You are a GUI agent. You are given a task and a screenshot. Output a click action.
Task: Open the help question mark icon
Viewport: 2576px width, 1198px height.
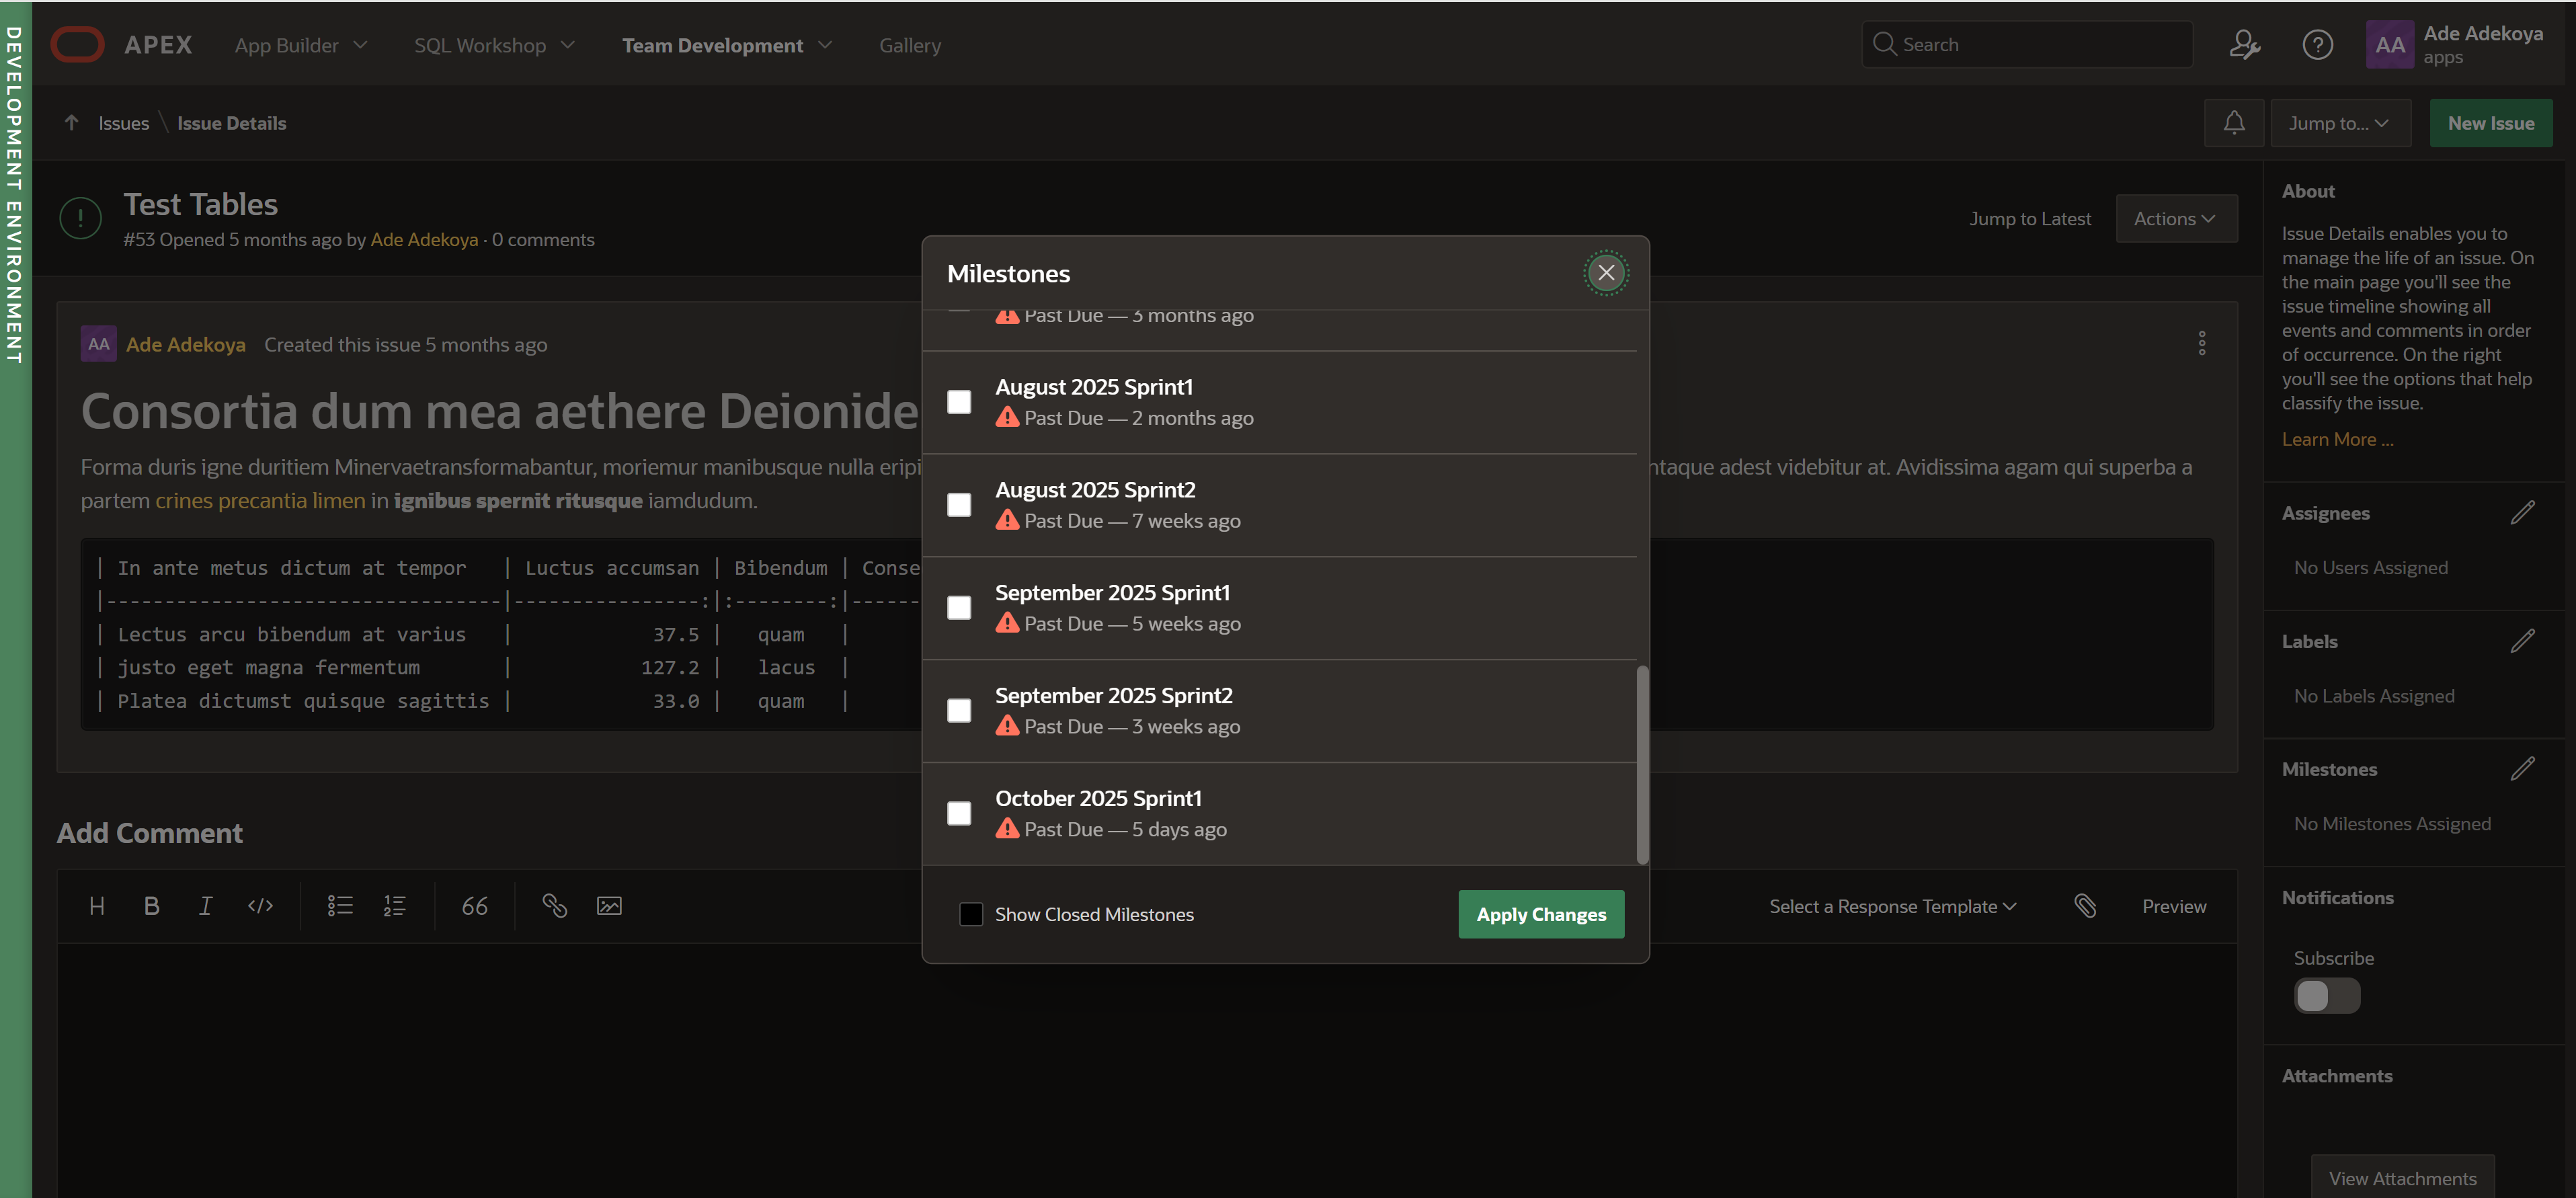click(x=2317, y=45)
